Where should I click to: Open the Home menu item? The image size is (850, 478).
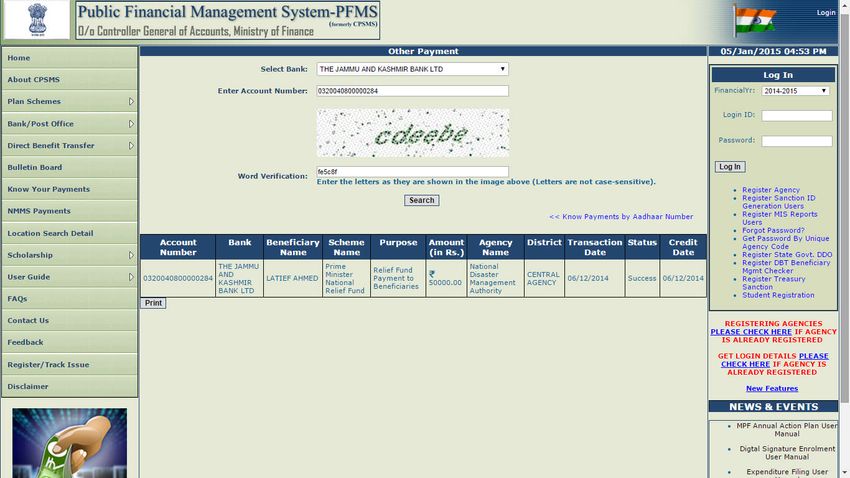(69, 57)
